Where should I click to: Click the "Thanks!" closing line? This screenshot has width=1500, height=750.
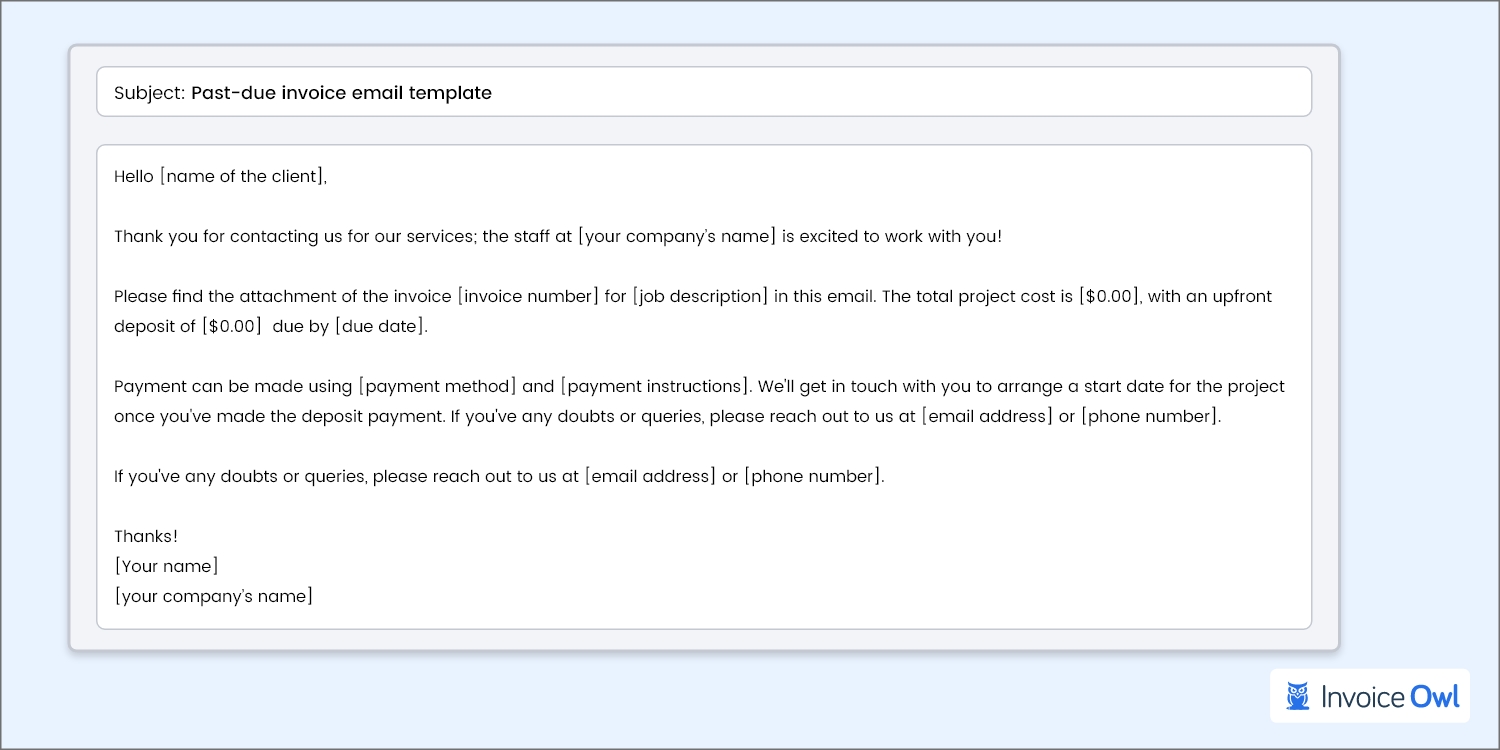pyautogui.click(x=146, y=537)
